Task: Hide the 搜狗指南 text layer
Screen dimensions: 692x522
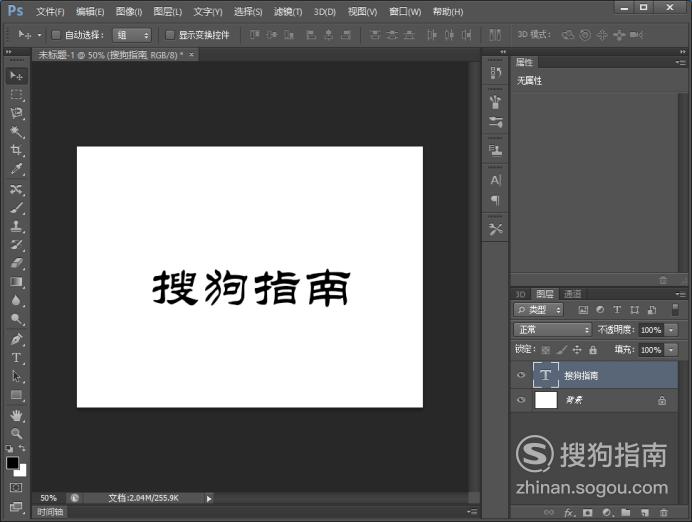Action: point(521,375)
